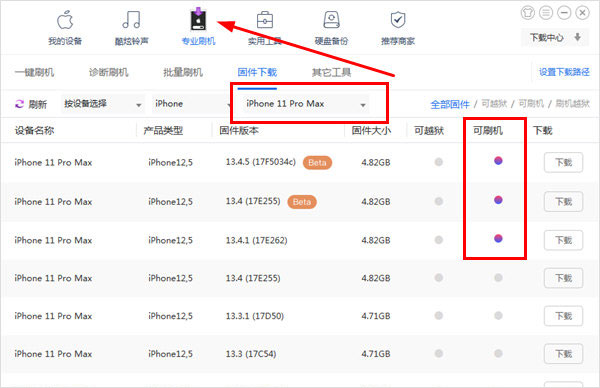Select version text 13.3.1 (17D50)

(255, 316)
